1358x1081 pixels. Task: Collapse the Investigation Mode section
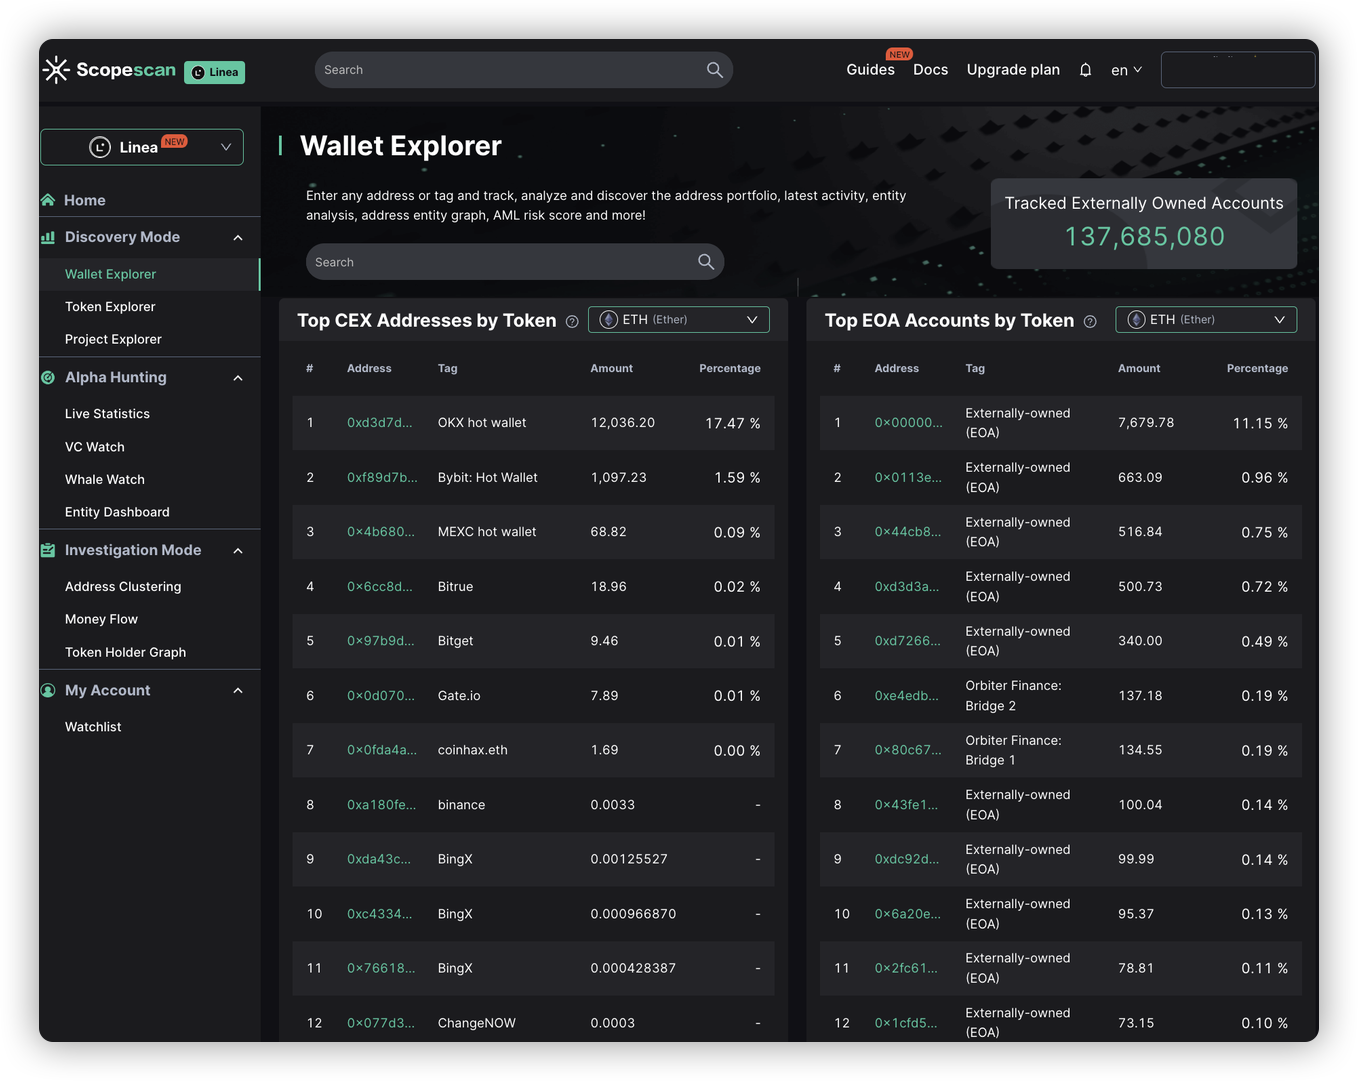(238, 551)
